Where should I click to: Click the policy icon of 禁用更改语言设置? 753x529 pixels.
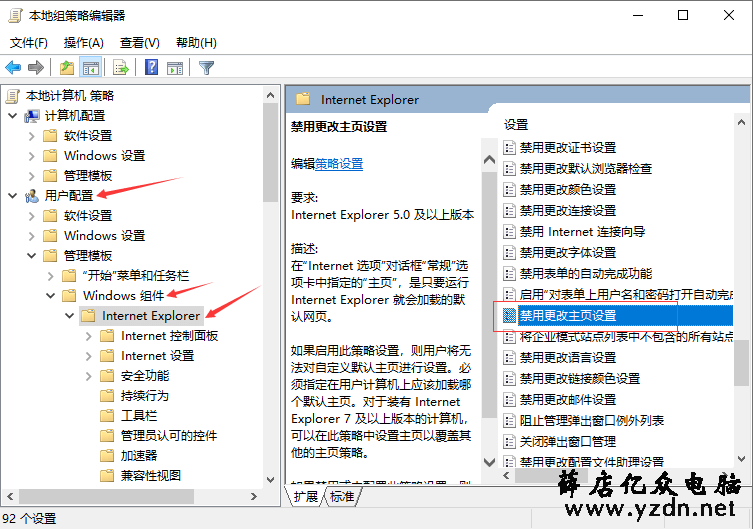(509, 358)
